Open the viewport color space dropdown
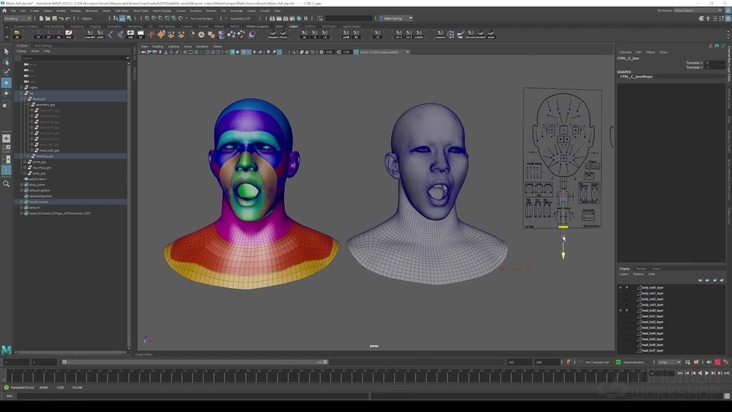732x412 pixels. 384,52
